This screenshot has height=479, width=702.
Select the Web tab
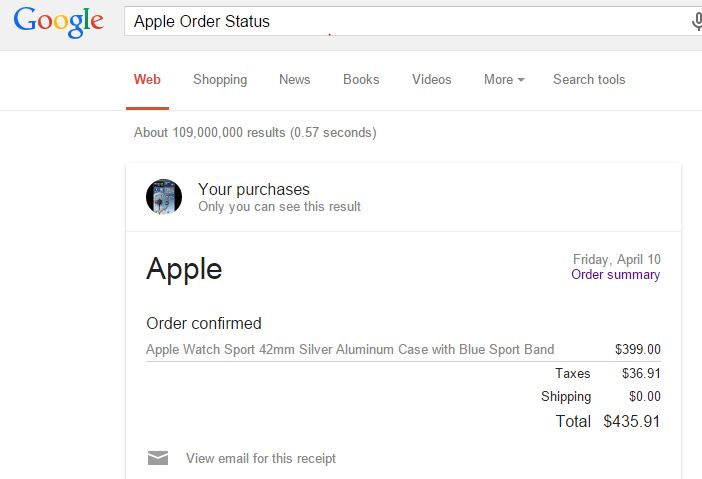point(147,80)
